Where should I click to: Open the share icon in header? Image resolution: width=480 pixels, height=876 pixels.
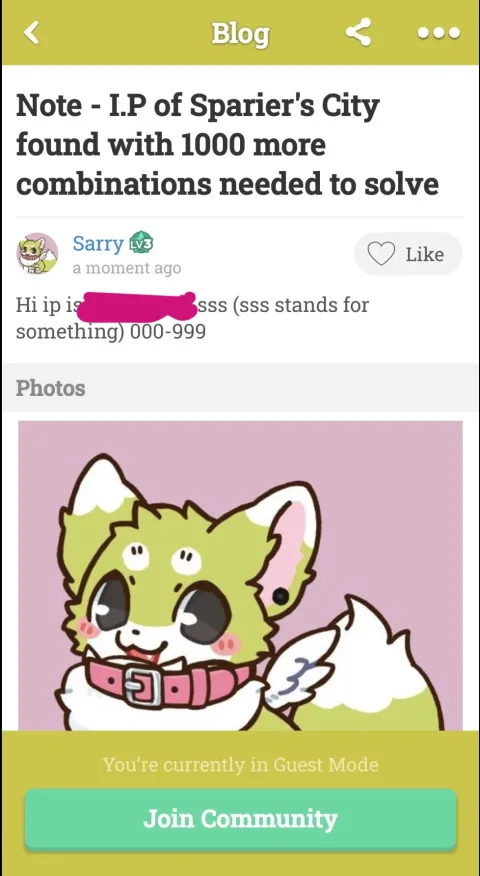tap(358, 32)
